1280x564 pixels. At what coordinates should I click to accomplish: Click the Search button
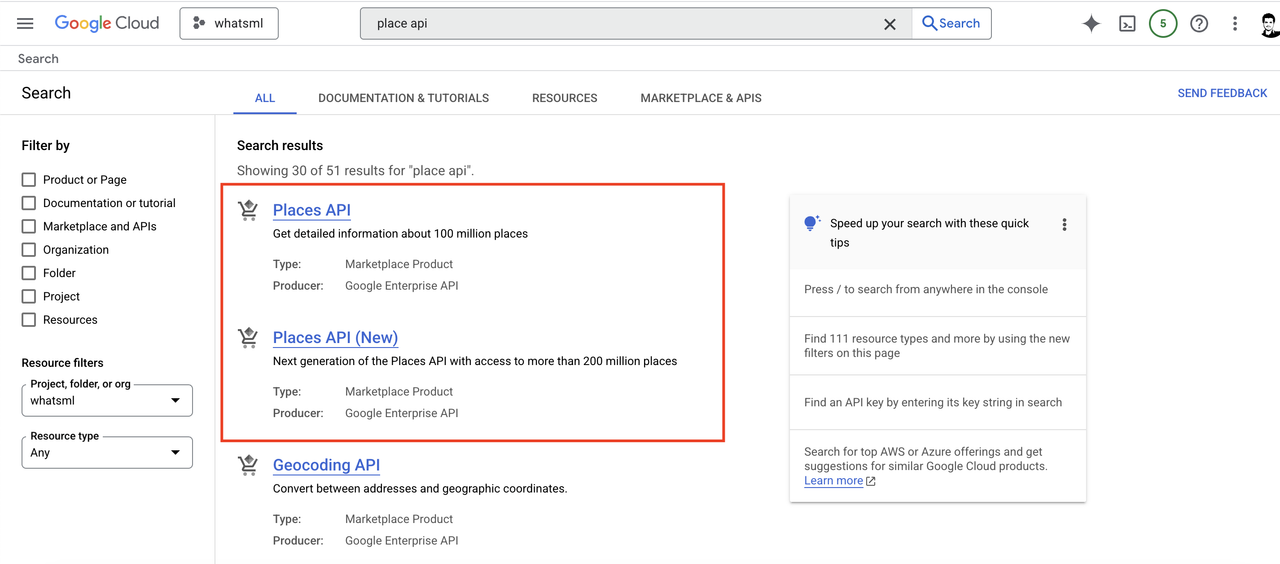[951, 24]
